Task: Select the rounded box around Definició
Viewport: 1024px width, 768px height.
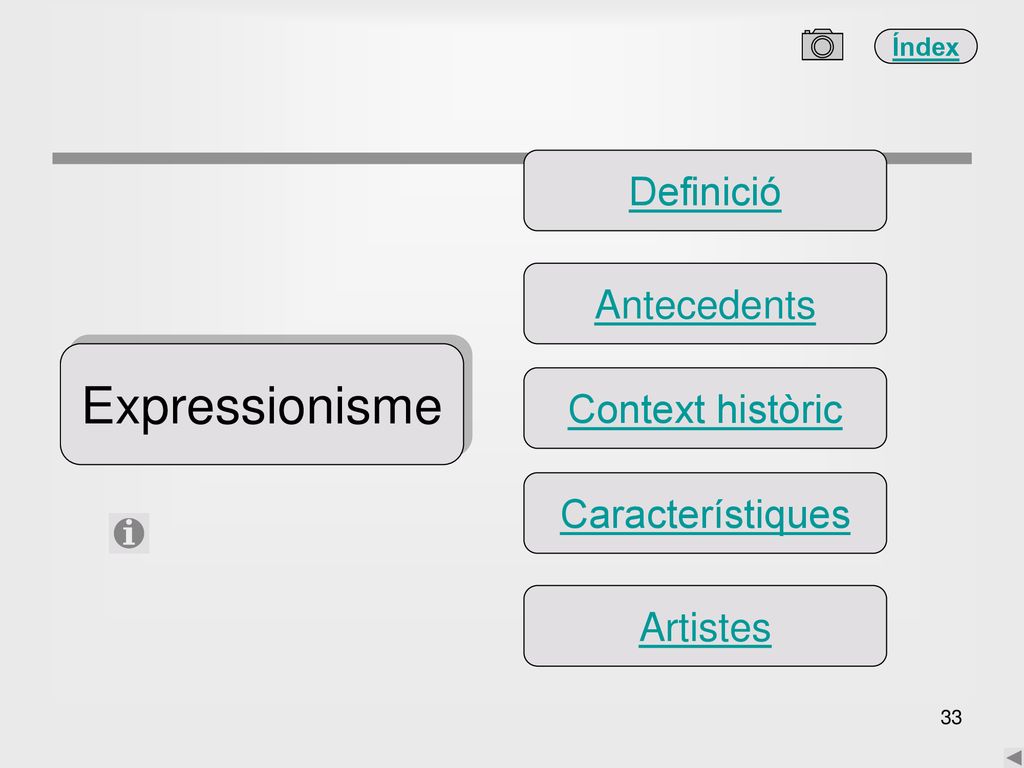Action: tap(705, 191)
